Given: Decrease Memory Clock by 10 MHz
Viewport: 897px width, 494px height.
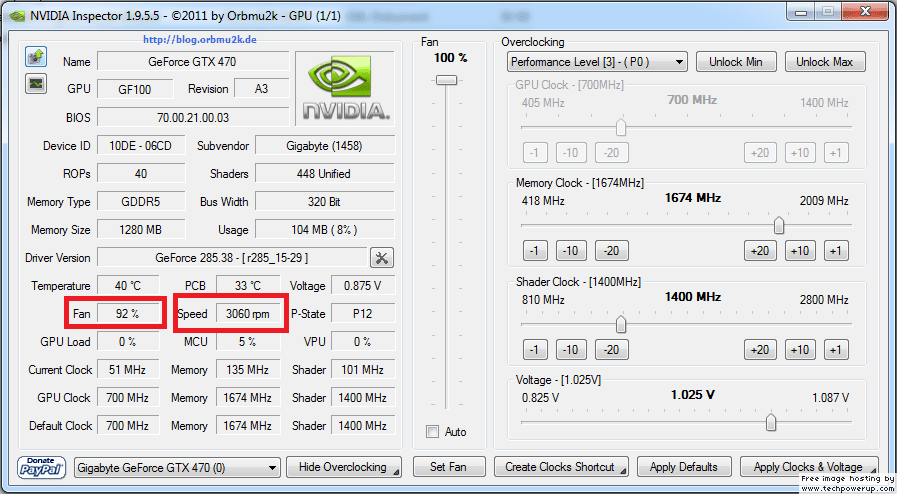Looking at the screenshot, I should 570,251.
